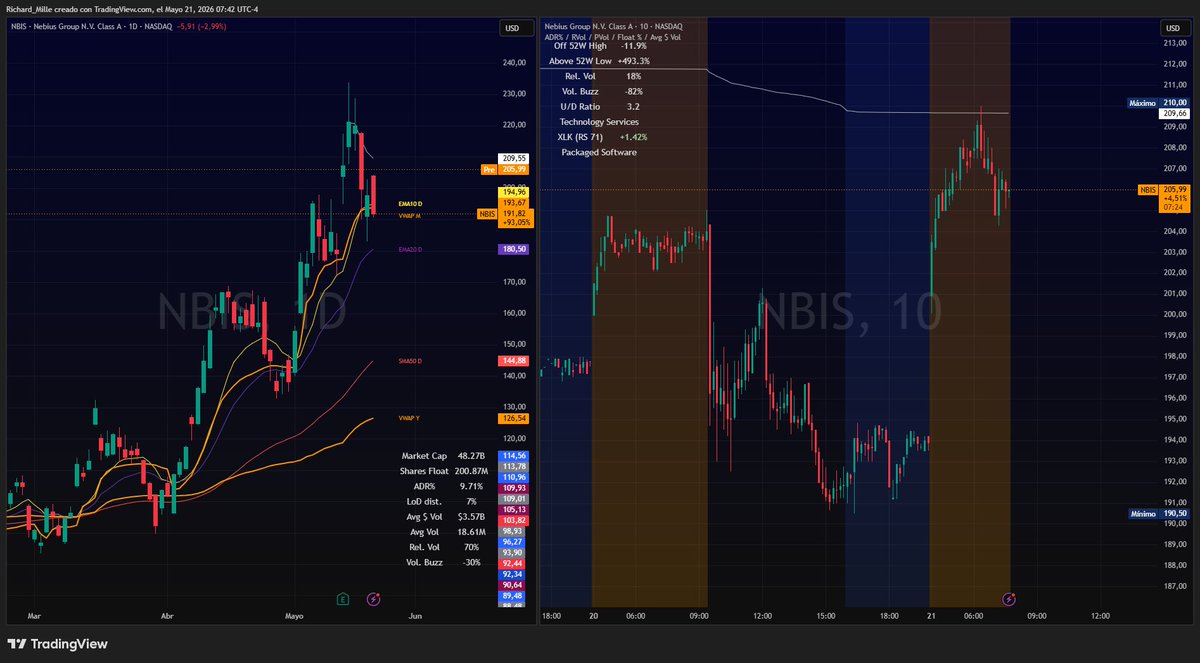Open the TradingView logo link
Viewport: 1200px width, 663px height.
(57, 644)
